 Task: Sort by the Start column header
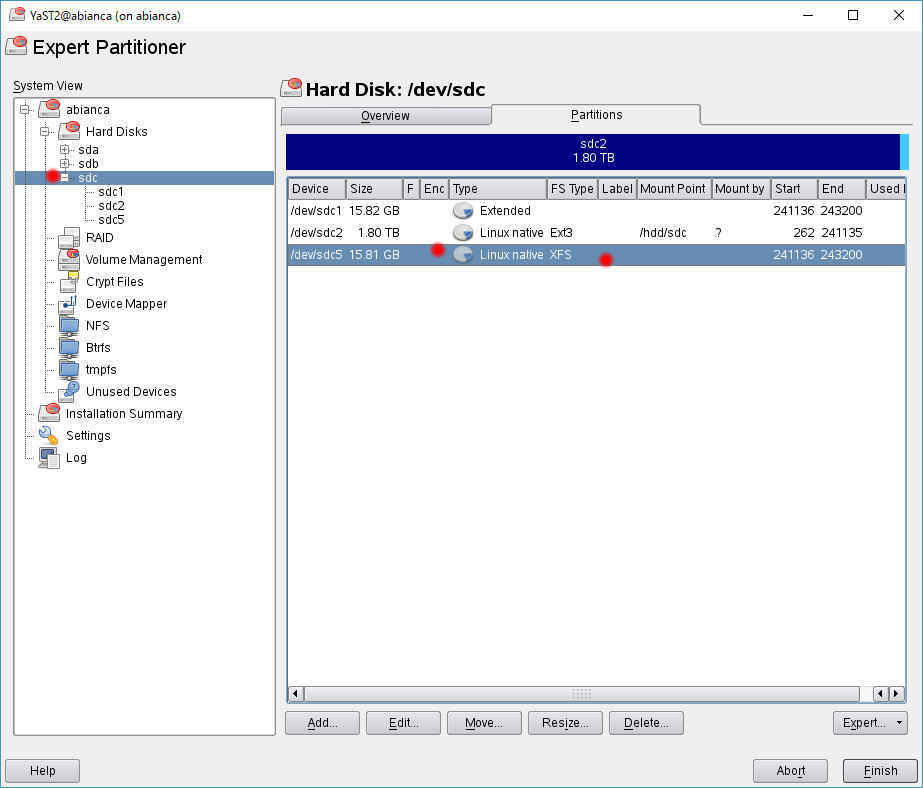pos(794,189)
